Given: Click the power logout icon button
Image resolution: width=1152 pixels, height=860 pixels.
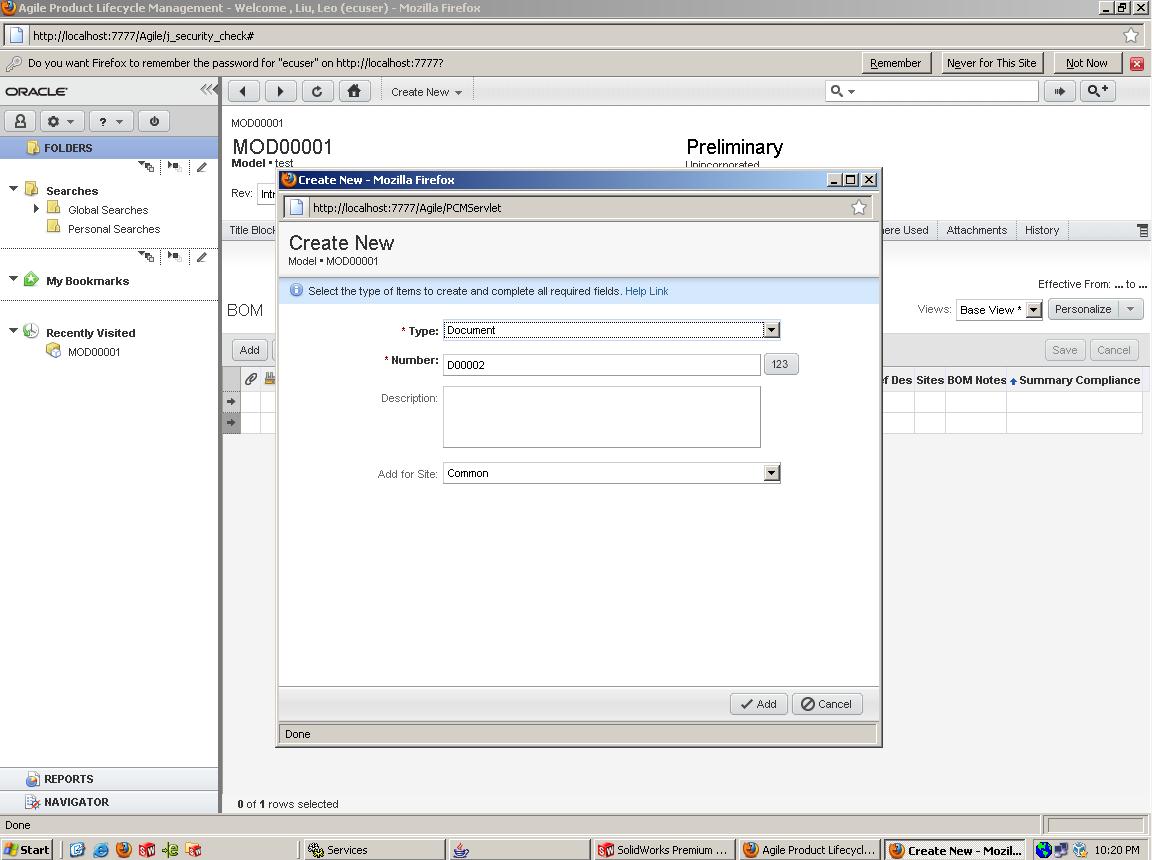Looking at the screenshot, I should tap(154, 121).
